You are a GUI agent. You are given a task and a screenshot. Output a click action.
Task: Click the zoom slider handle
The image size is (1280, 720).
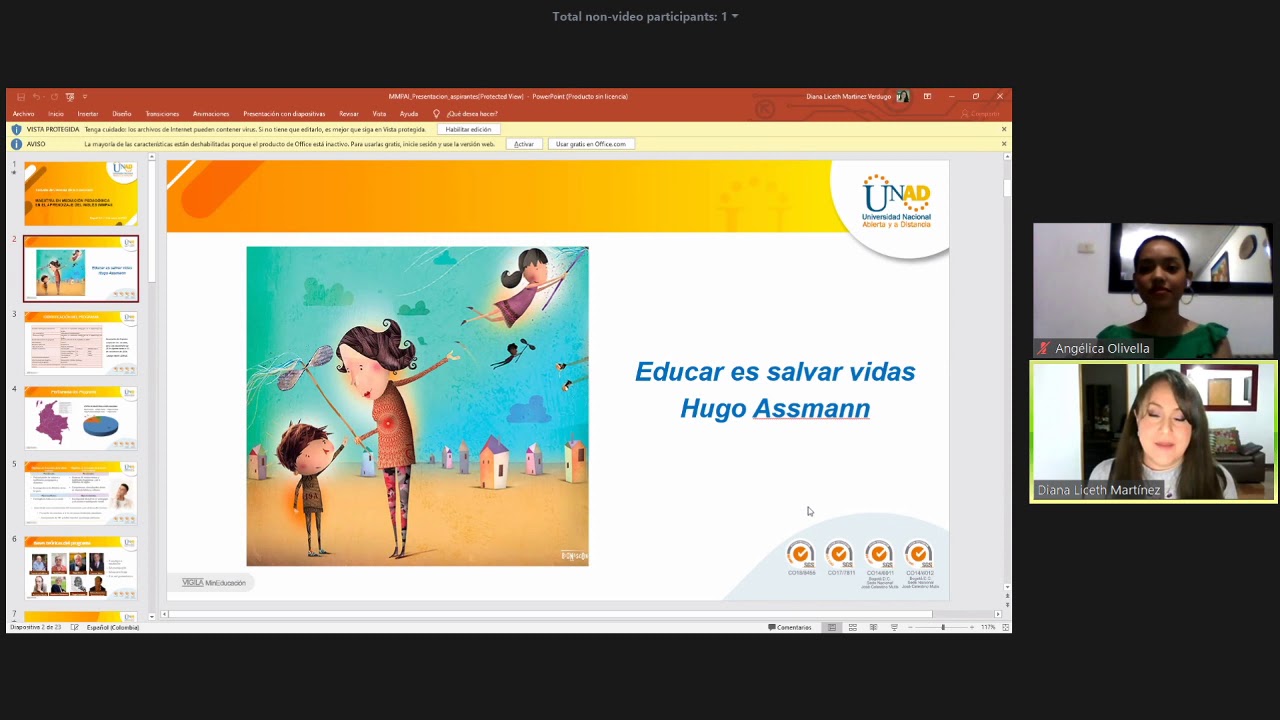[942, 627]
